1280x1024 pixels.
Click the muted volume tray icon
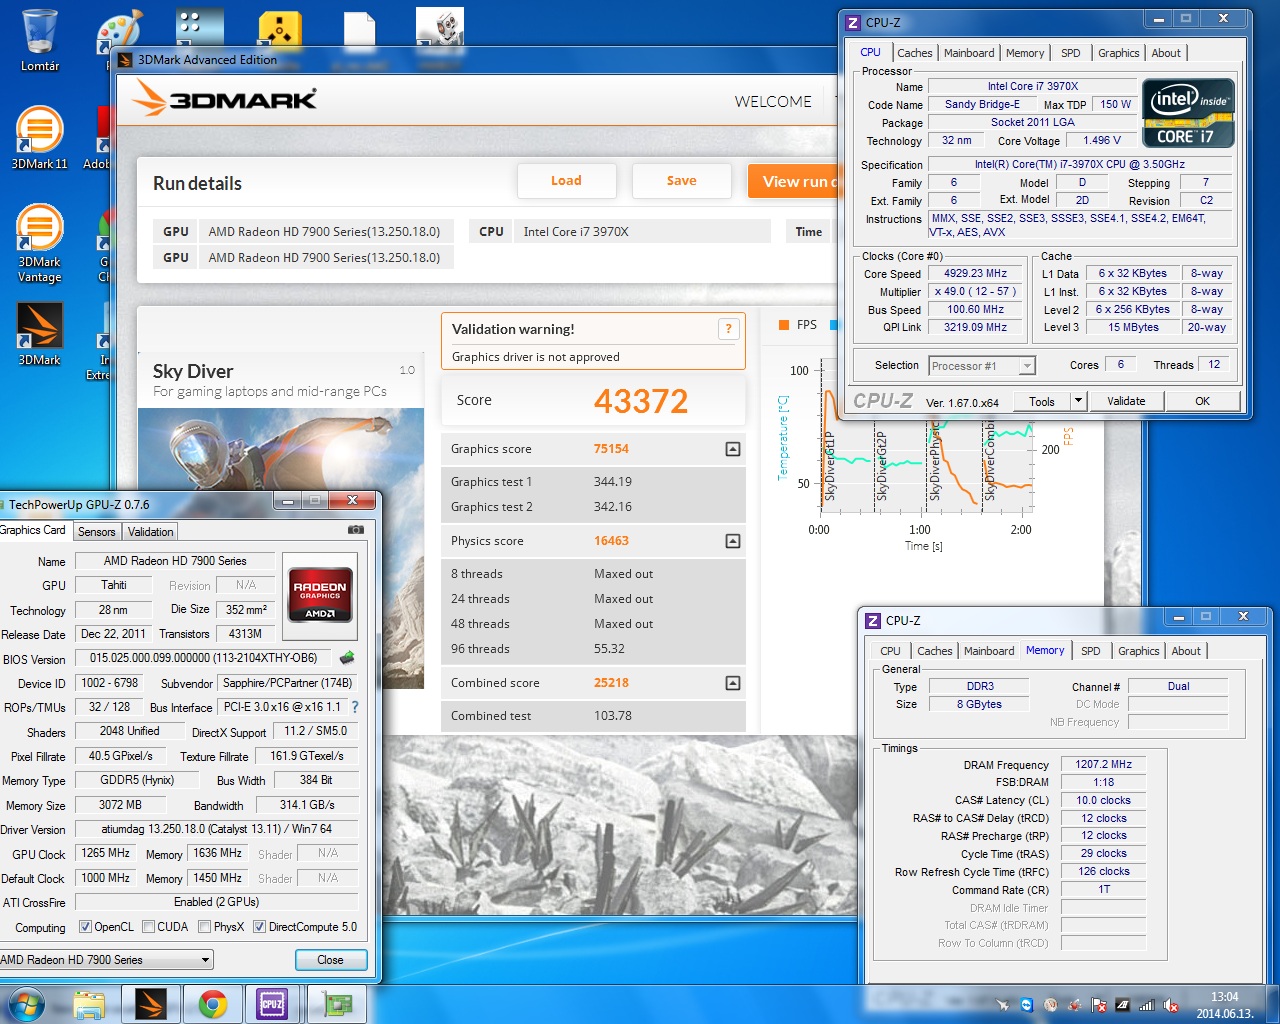1171,1005
